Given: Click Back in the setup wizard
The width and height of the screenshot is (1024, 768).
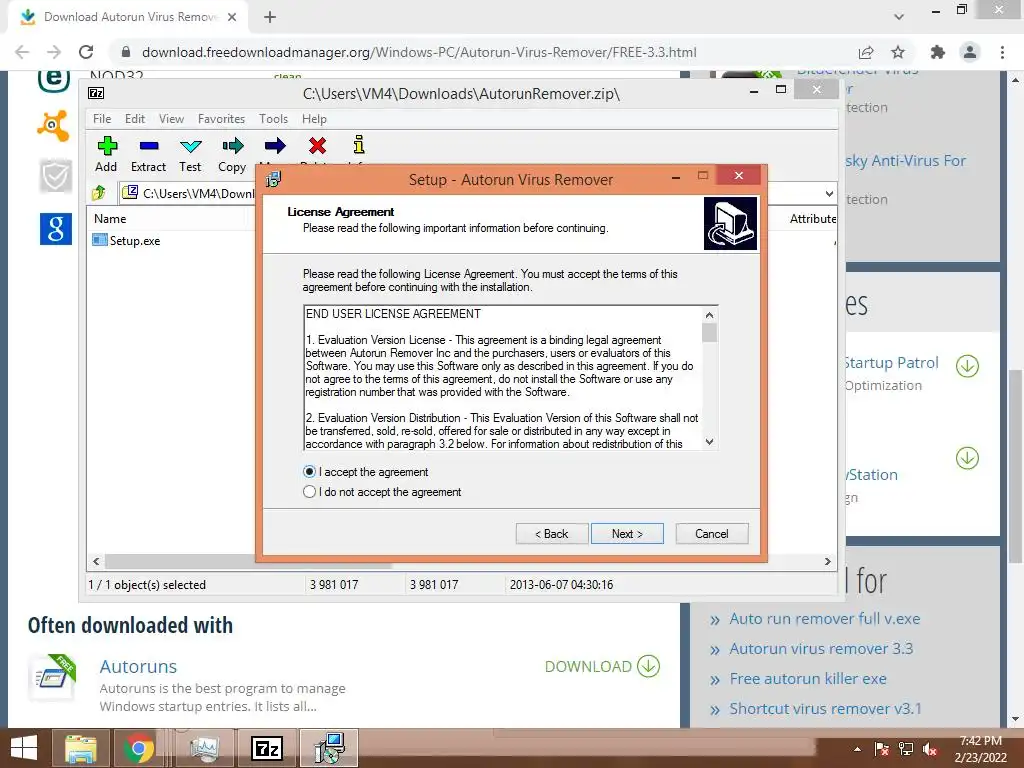Looking at the screenshot, I should (552, 534).
